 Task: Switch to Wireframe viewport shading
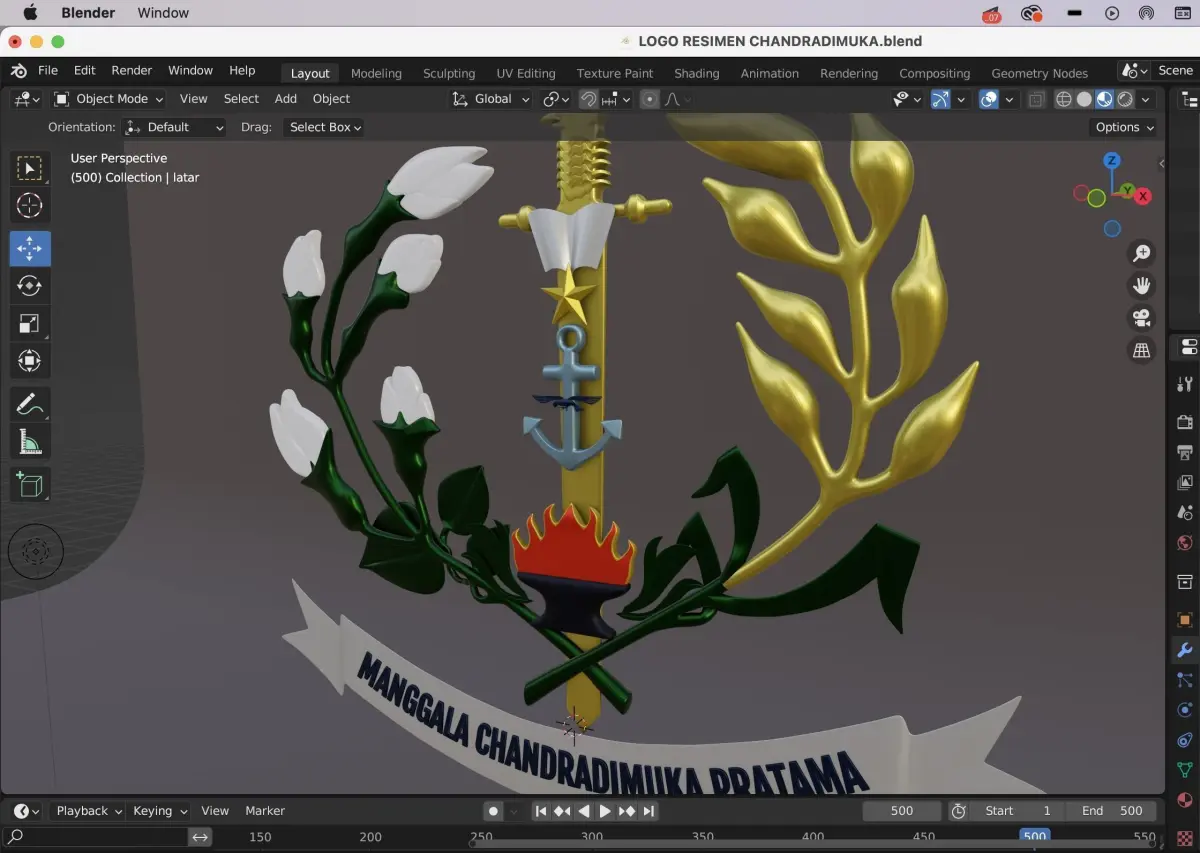click(x=1064, y=99)
